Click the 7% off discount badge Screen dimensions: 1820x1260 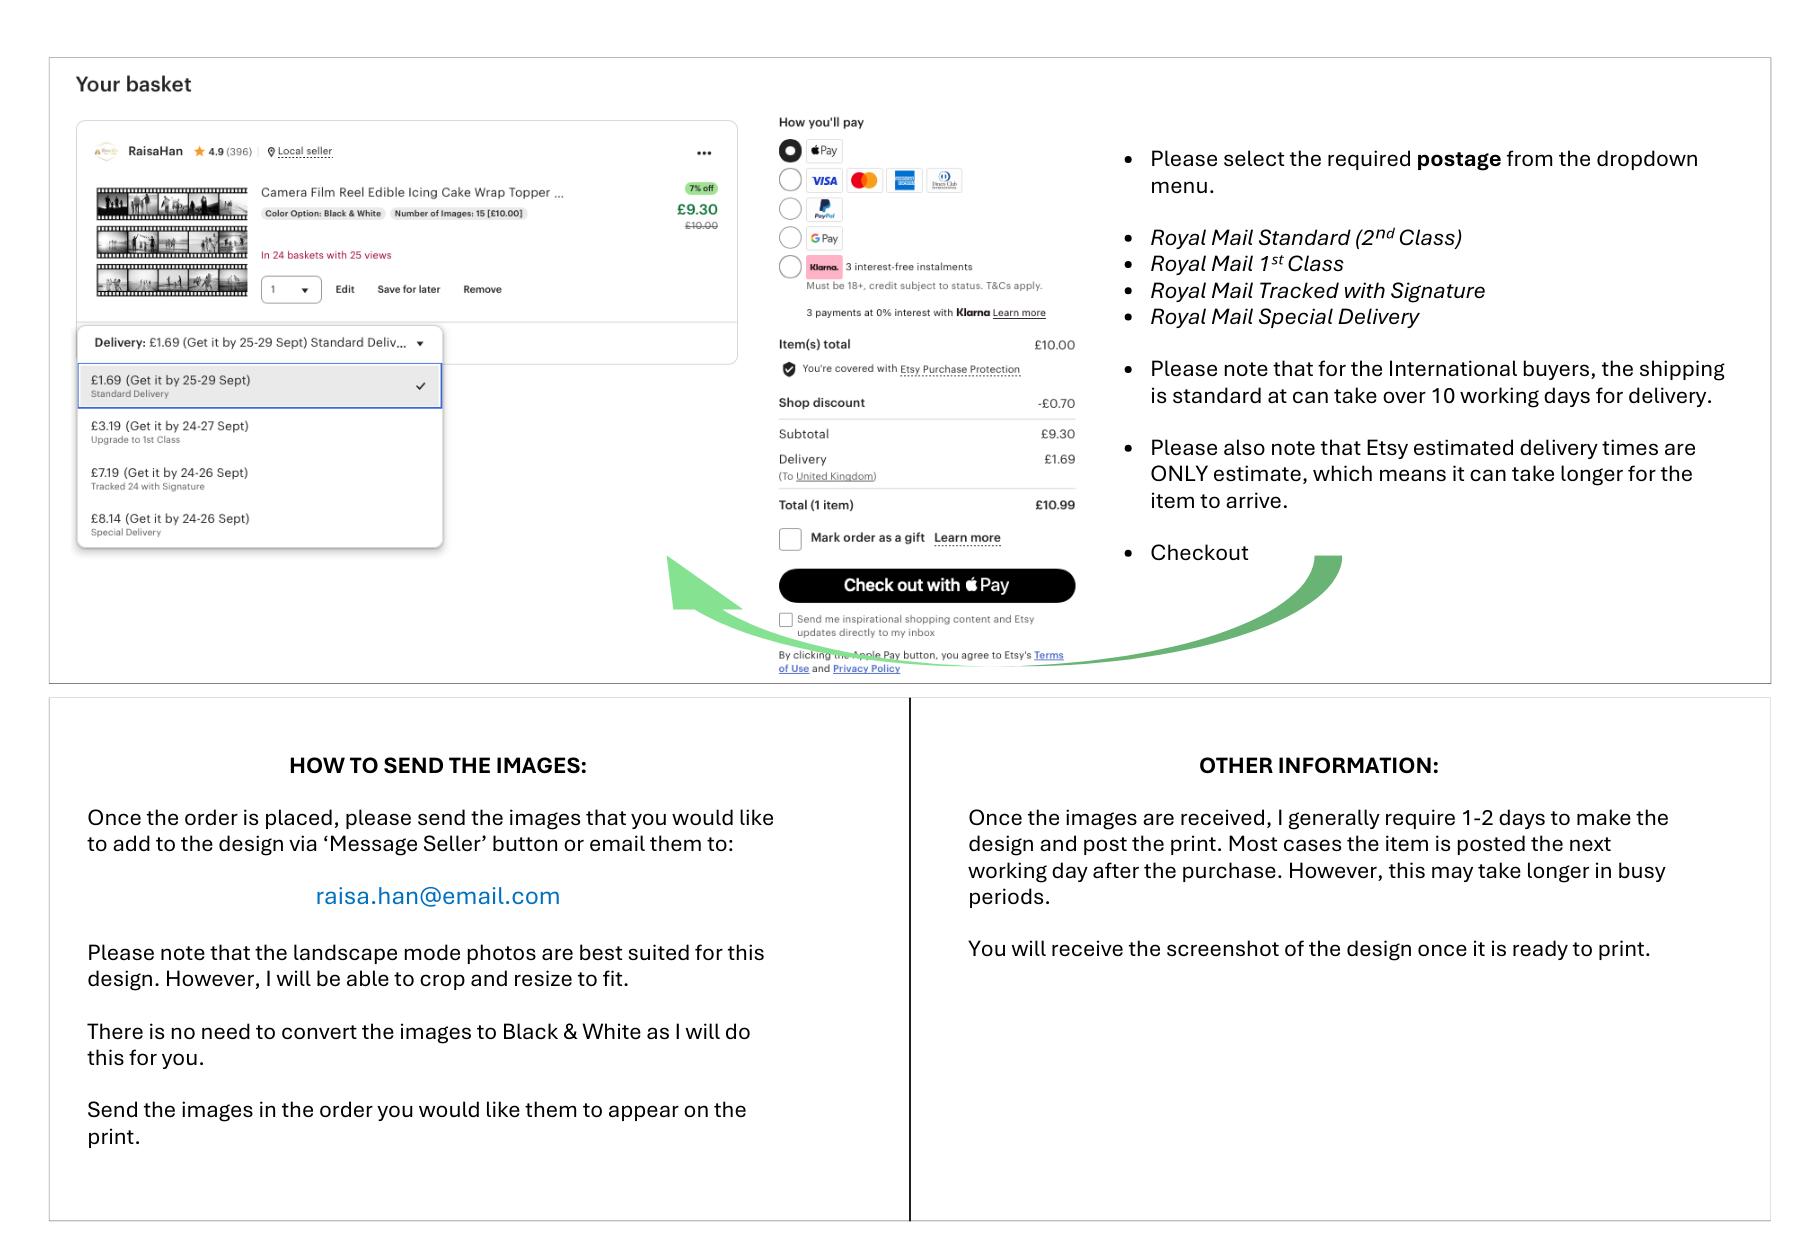point(702,188)
